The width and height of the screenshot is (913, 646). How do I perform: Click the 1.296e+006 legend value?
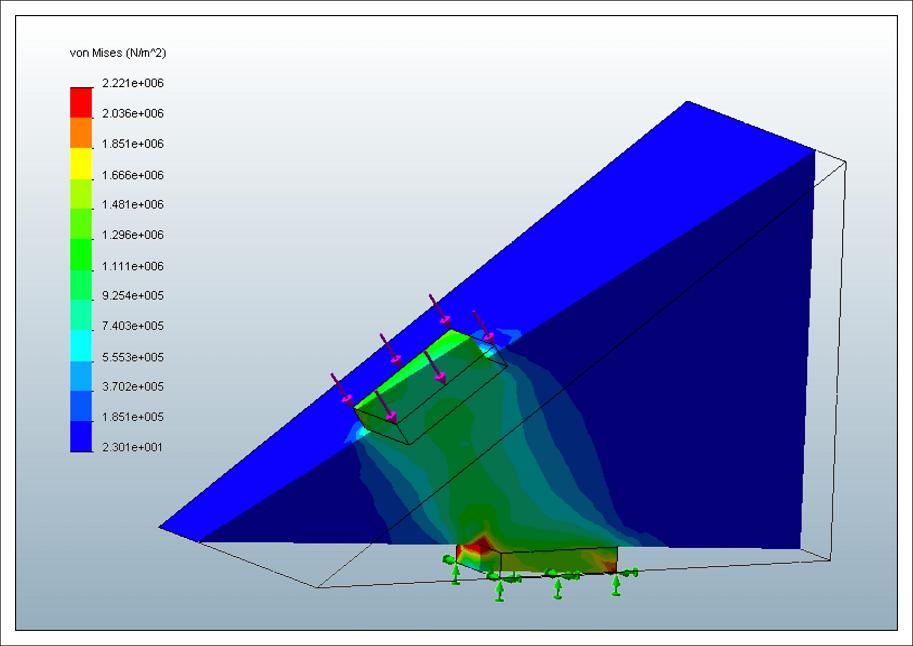pos(133,235)
